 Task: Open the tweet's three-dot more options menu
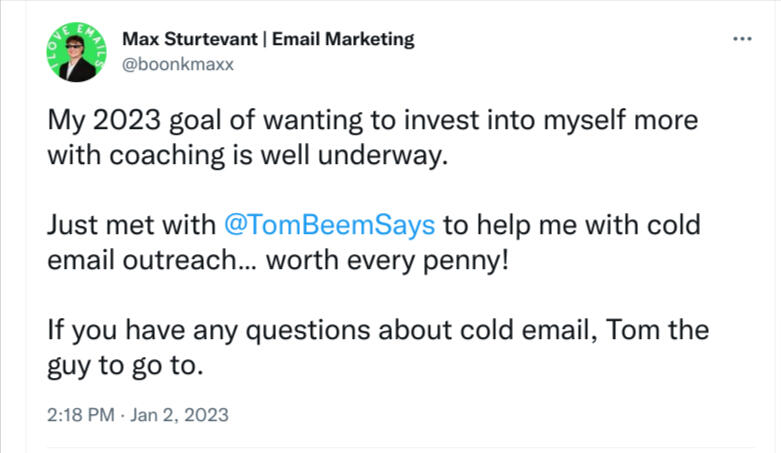coord(742,39)
